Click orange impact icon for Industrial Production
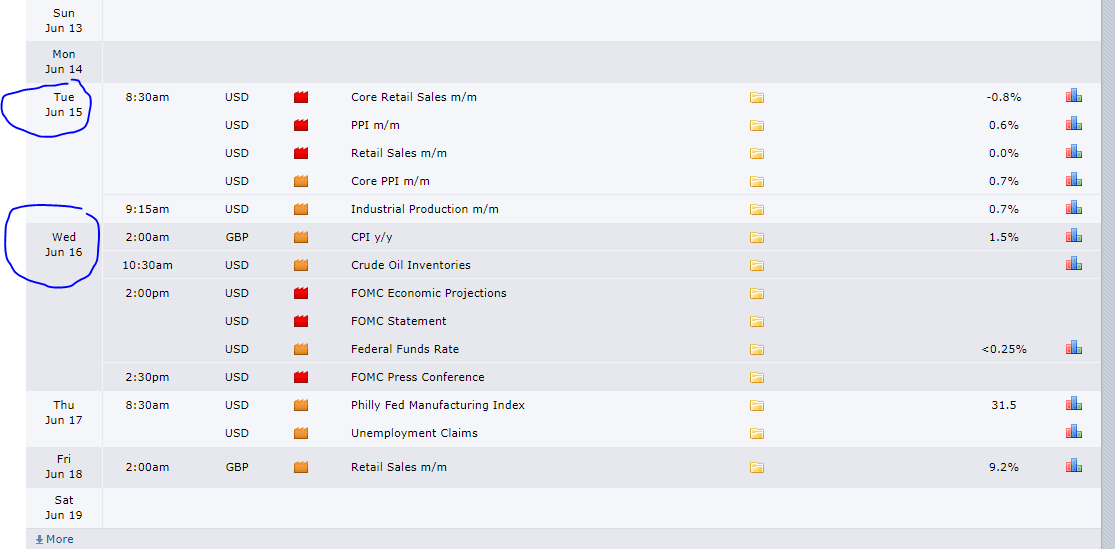 point(301,209)
